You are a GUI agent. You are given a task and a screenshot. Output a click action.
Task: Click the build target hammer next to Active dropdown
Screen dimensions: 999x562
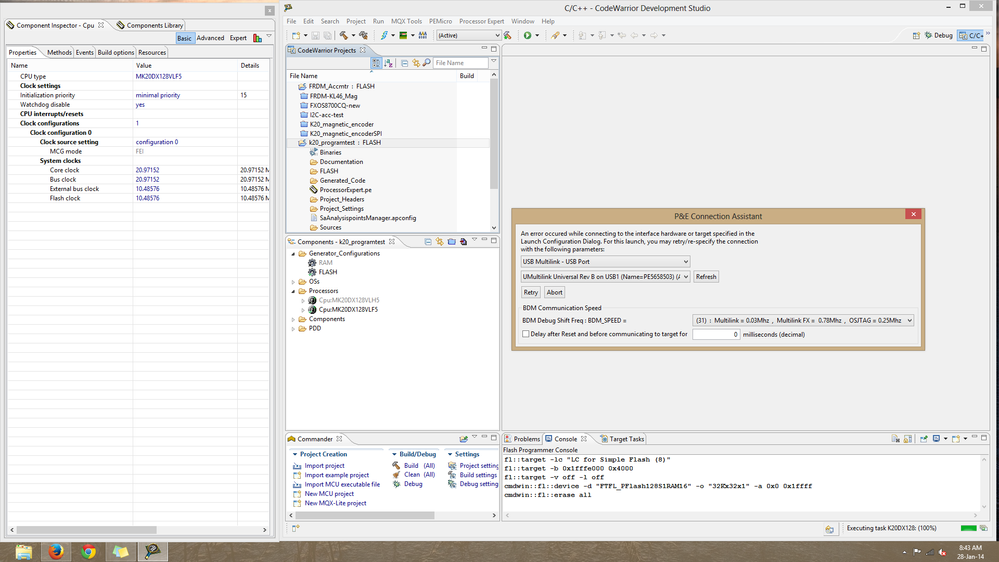click(x=508, y=36)
